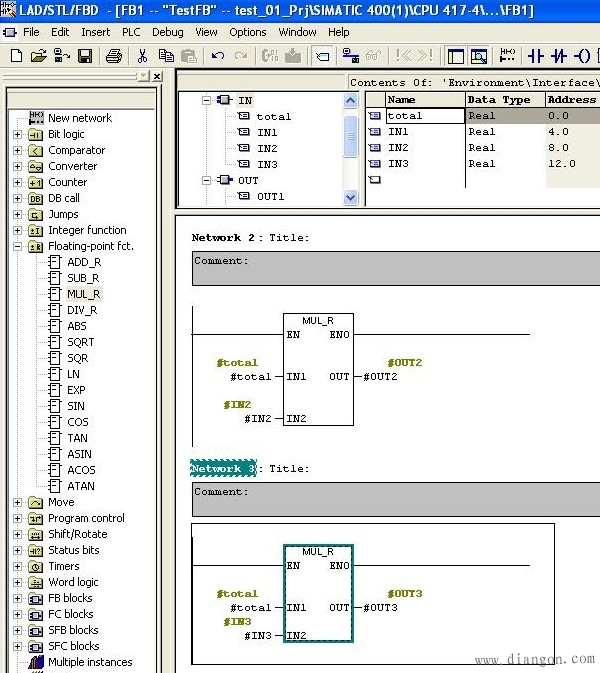
Task: Select DIV_R instruction in catalog
Action: (x=82, y=310)
